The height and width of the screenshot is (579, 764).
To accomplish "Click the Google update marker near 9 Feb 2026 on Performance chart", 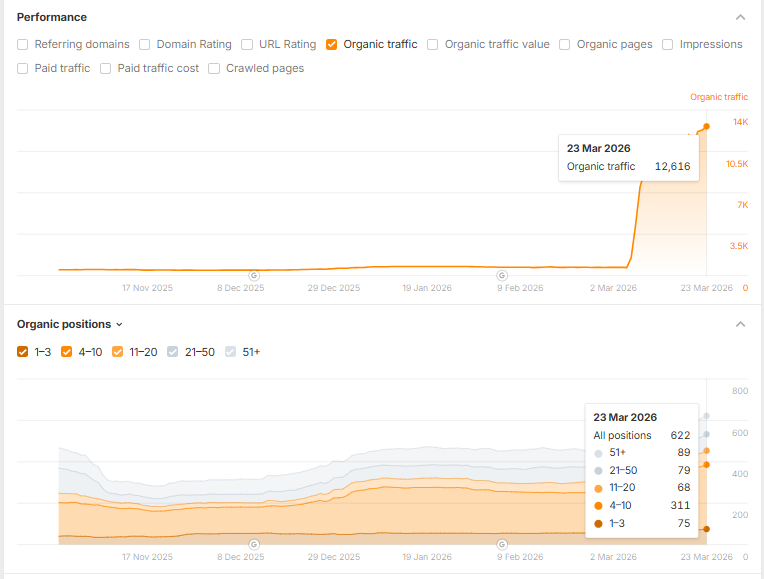I will click(x=502, y=275).
